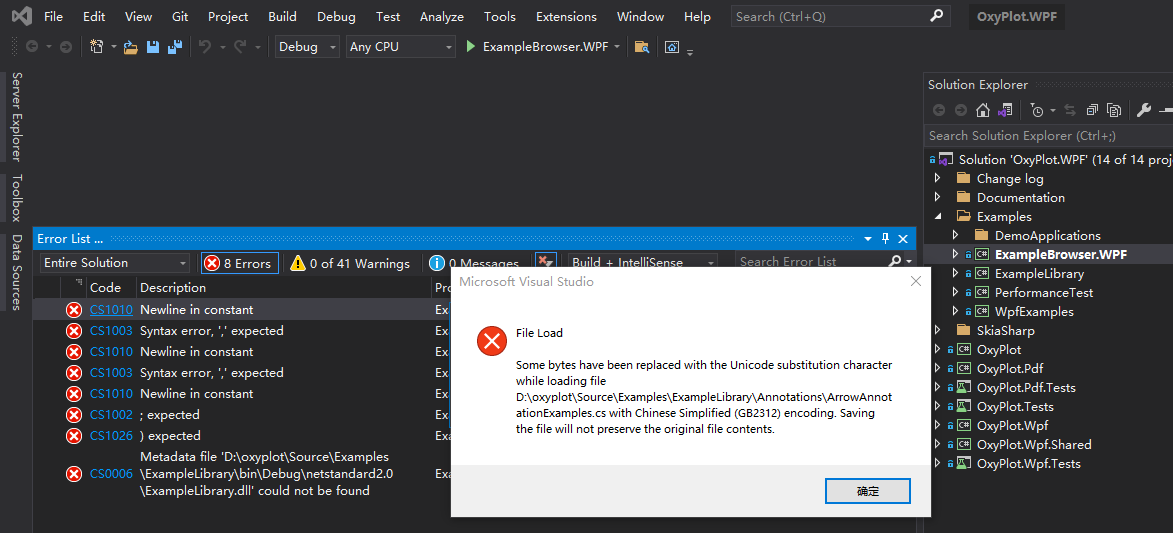Open the Analyze menu

[x=441, y=16]
